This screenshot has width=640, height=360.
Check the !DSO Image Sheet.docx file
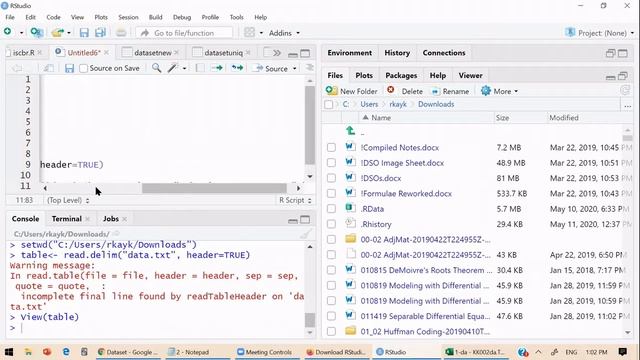click(331, 162)
